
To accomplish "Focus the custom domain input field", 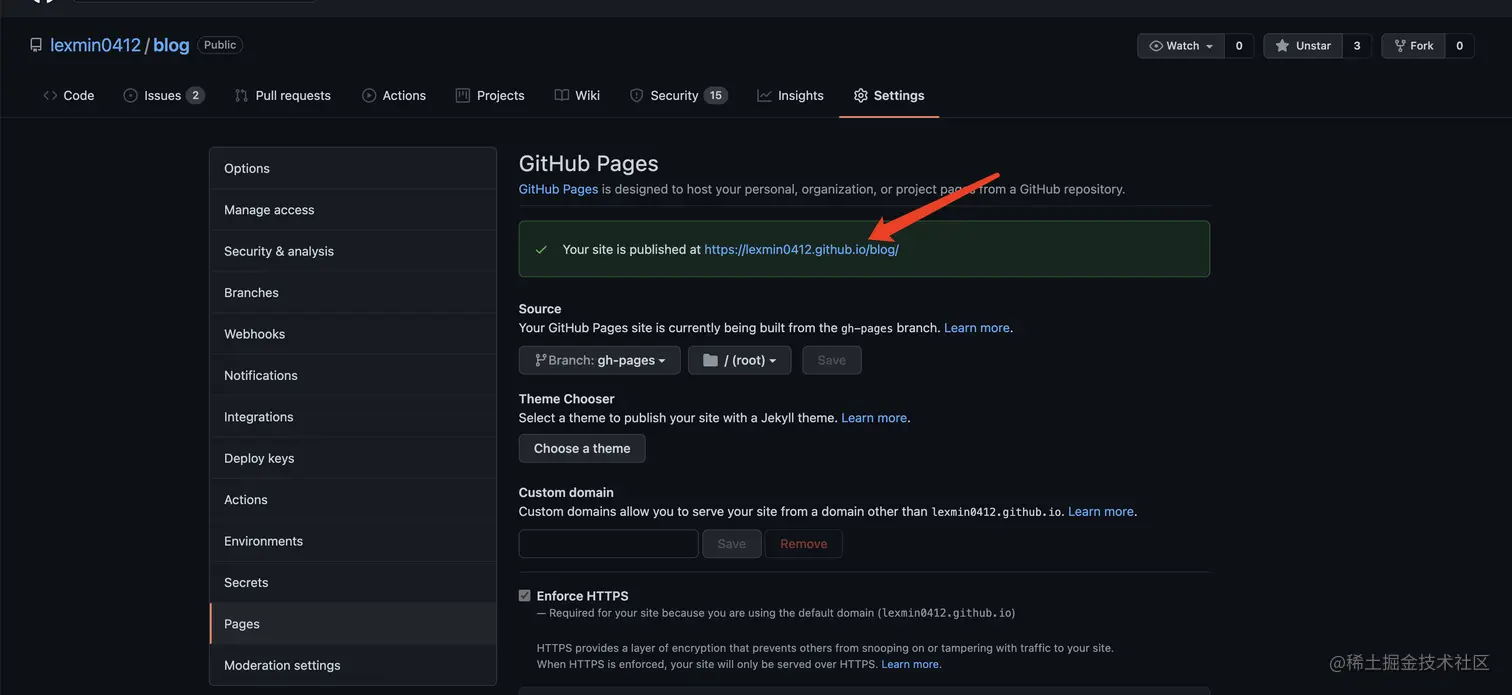I will click(x=608, y=544).
